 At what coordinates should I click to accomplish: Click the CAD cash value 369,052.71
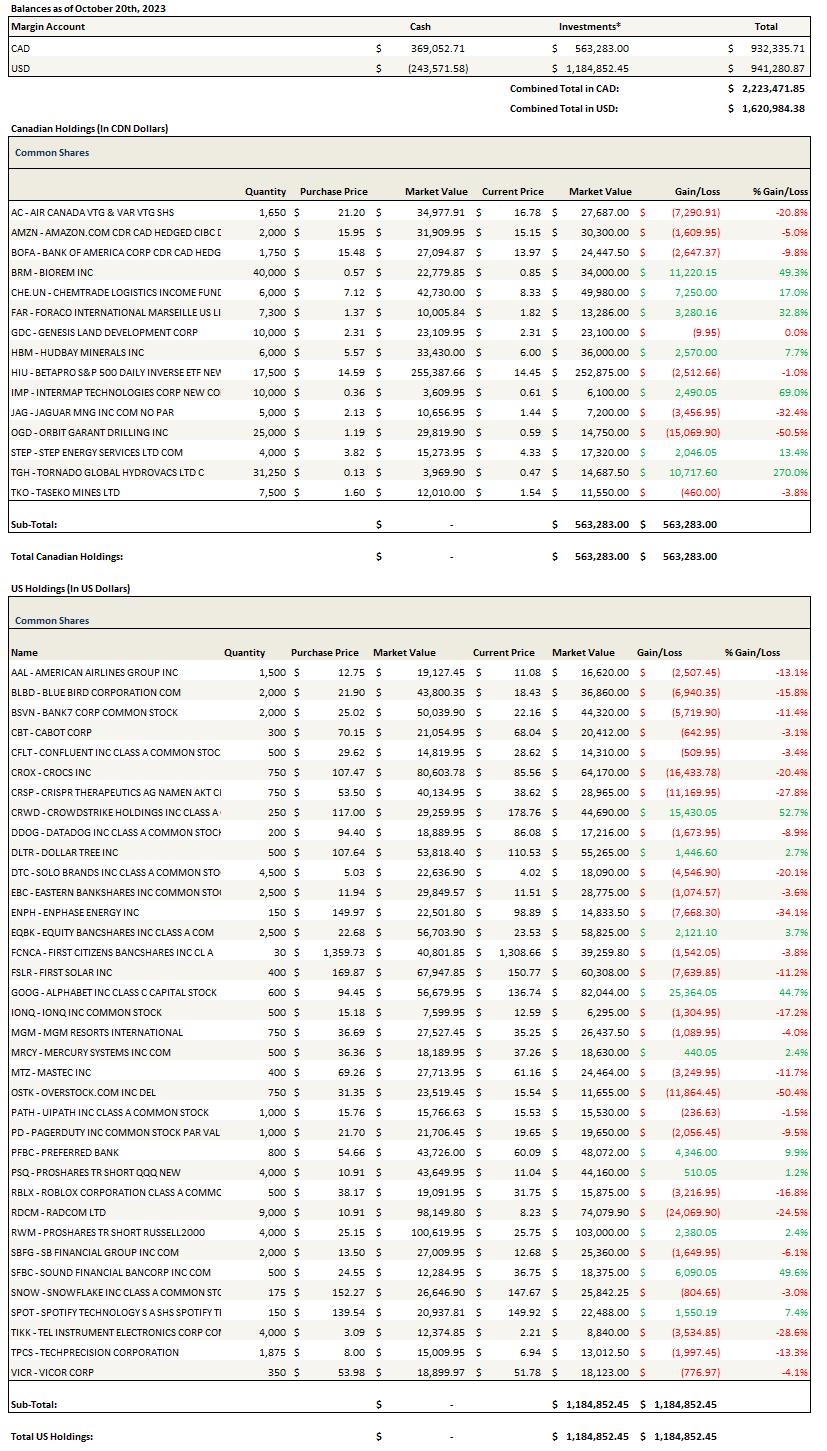(437, 48)
